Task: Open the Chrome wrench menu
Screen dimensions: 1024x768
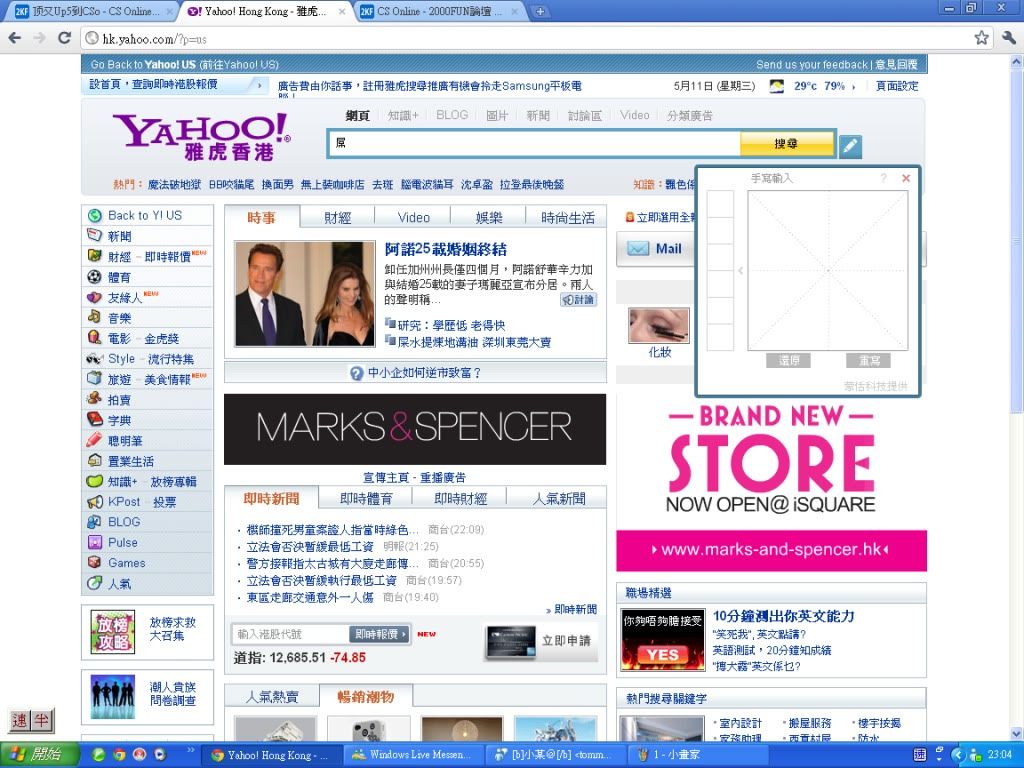Action: [1008, 38]
